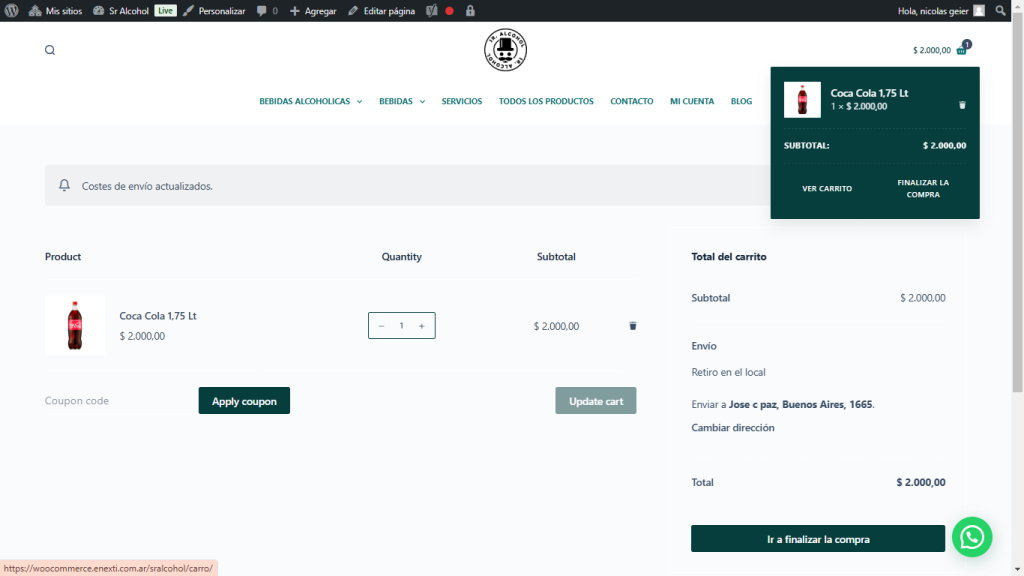1024x576 pixels.
Task: Click the Total del carrito heading
Action: [729, 257]
